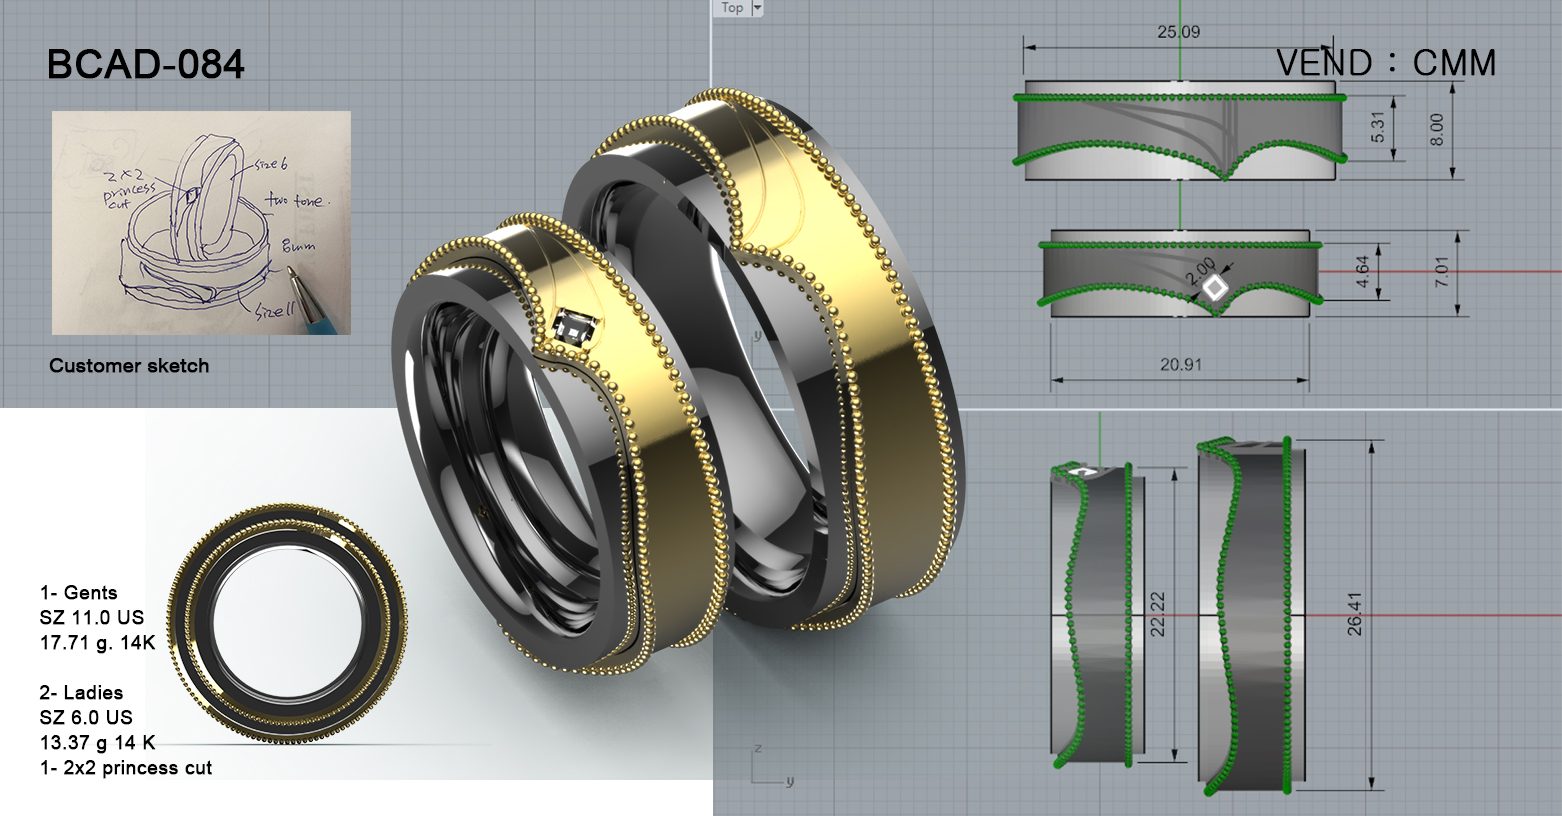This screenshot has height=816, width=1562.
Task: Click the VEND : CMM label
Action: [1385, 63]
